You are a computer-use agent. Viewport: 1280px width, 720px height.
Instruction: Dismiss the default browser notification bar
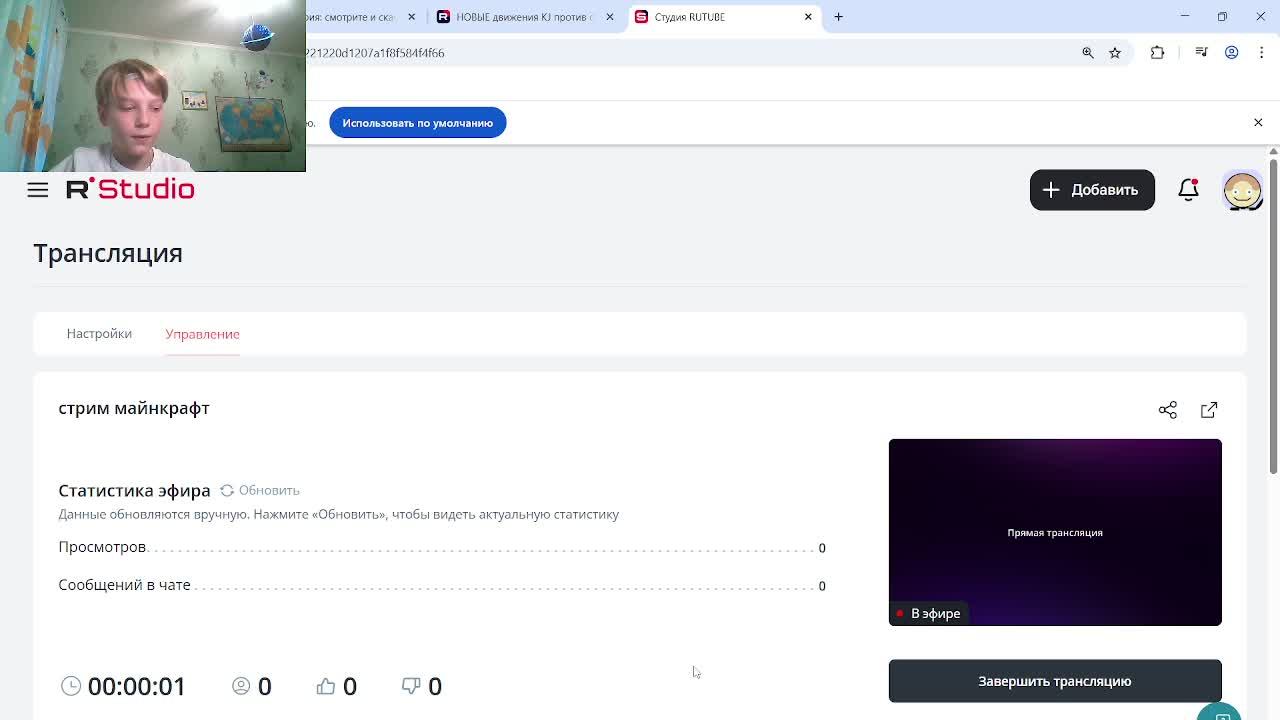point(1258,122)
